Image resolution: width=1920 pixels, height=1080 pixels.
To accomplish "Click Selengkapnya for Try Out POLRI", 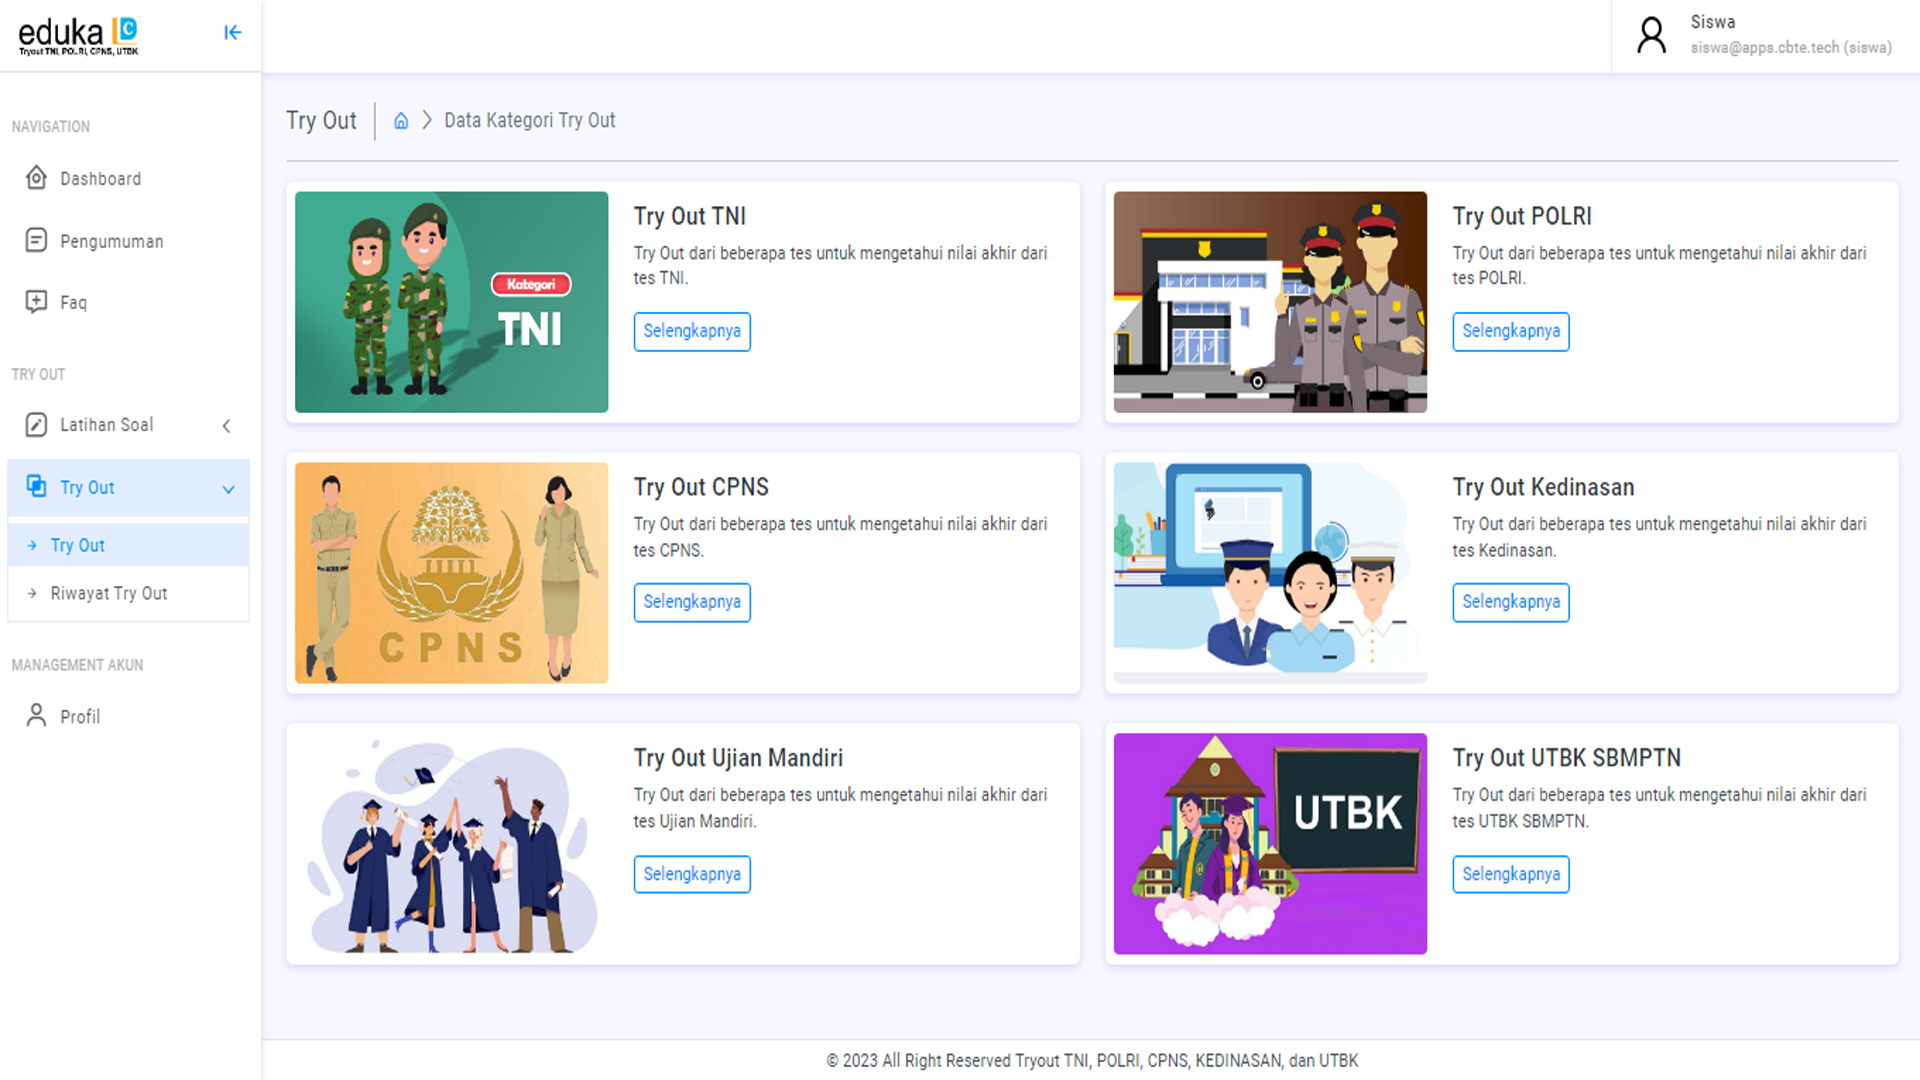I will pos(1510,331).
